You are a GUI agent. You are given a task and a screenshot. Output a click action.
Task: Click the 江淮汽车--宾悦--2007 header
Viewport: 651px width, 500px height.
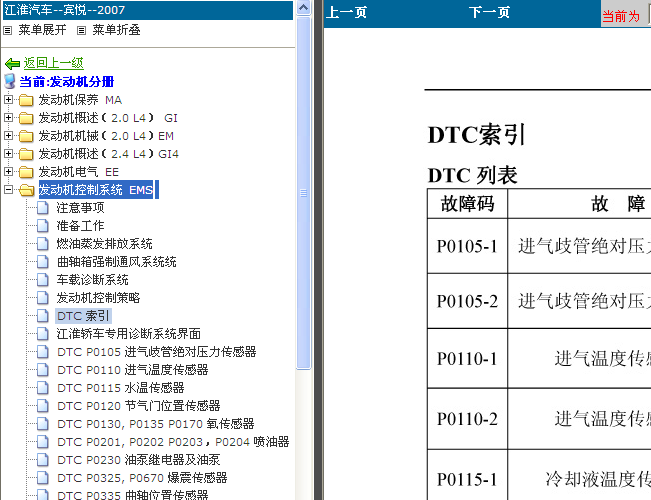tap(148, 10)
